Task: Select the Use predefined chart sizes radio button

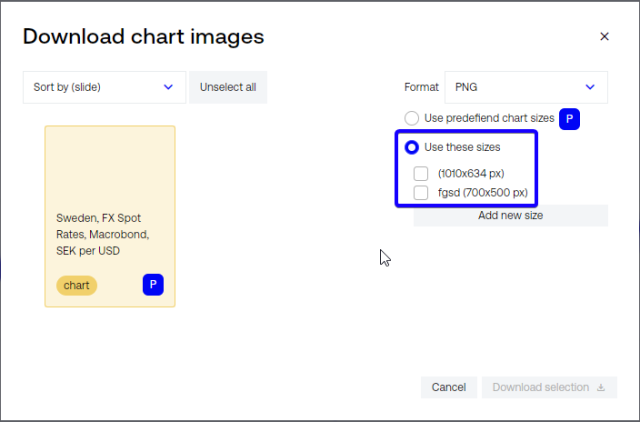Action: point(411,118)
